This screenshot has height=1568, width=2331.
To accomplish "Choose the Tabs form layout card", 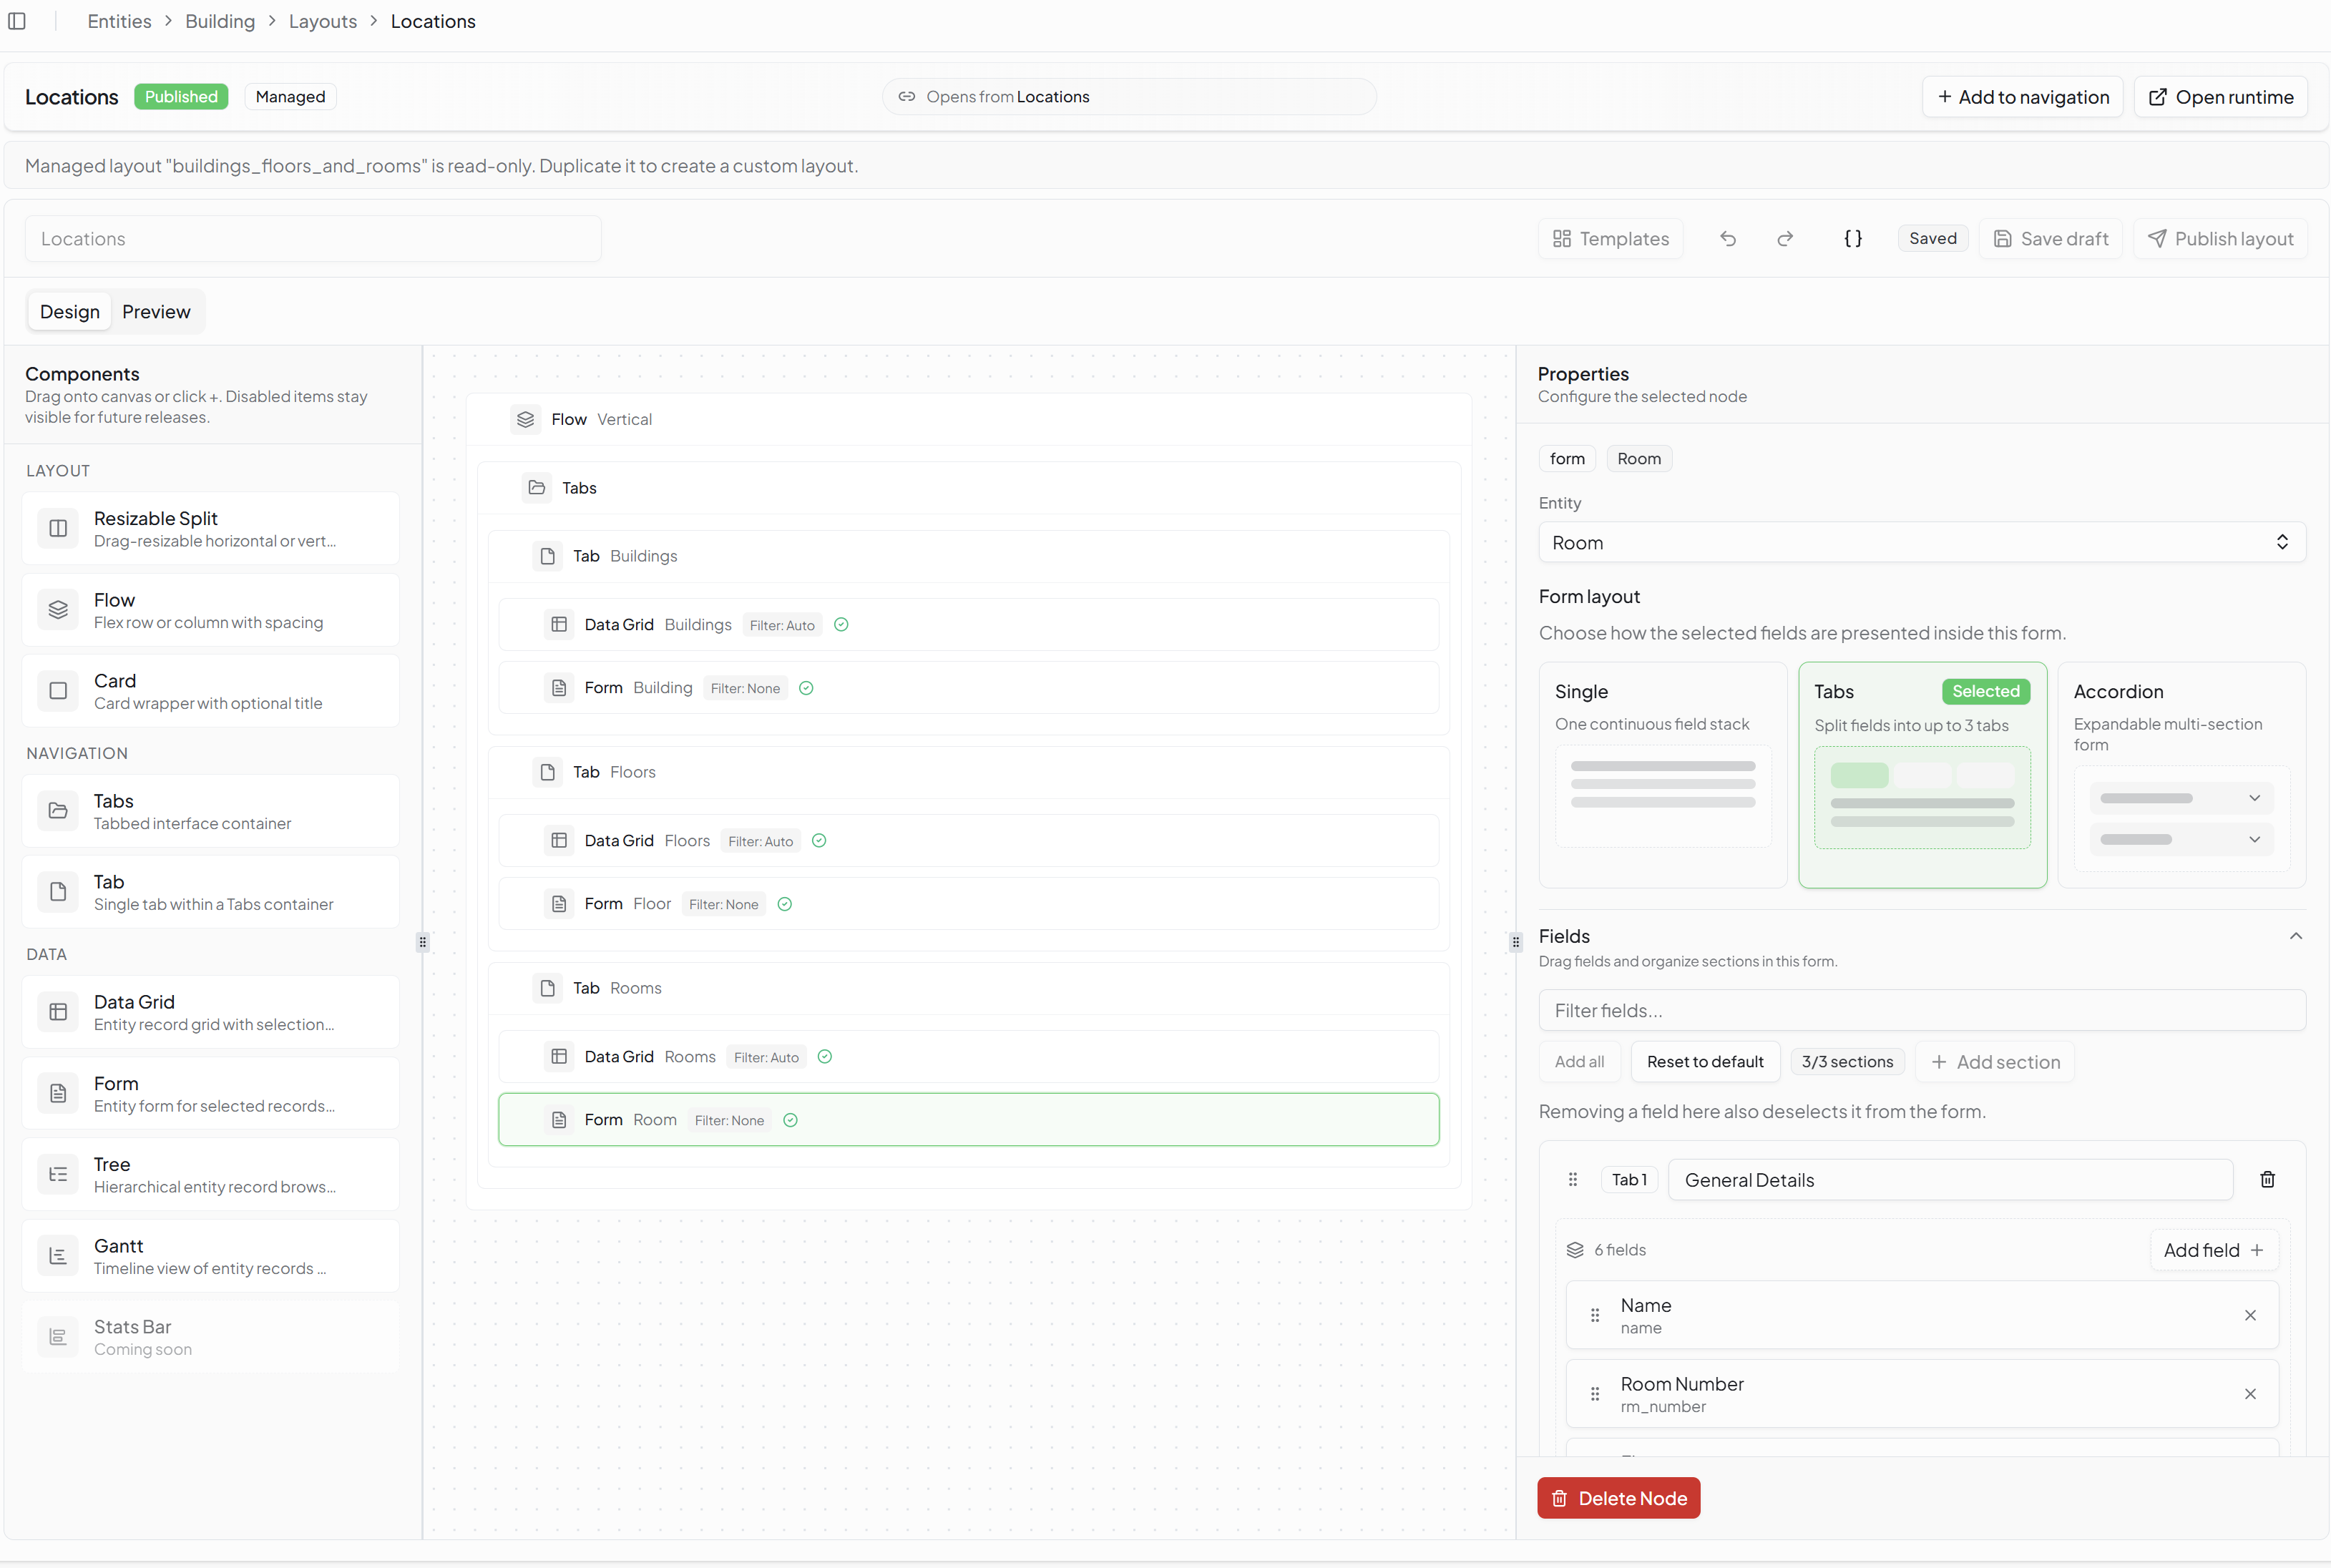I will click(1922, 775).
